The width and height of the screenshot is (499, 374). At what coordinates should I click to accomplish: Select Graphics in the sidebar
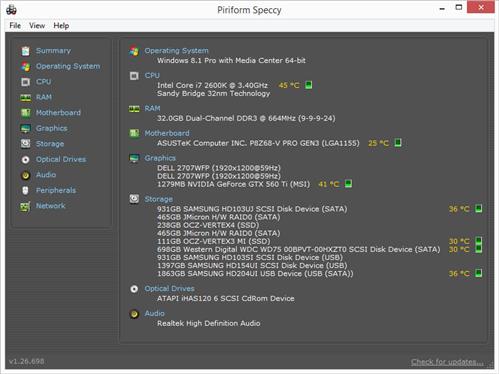pyautogui.click(x=52, y=128)
